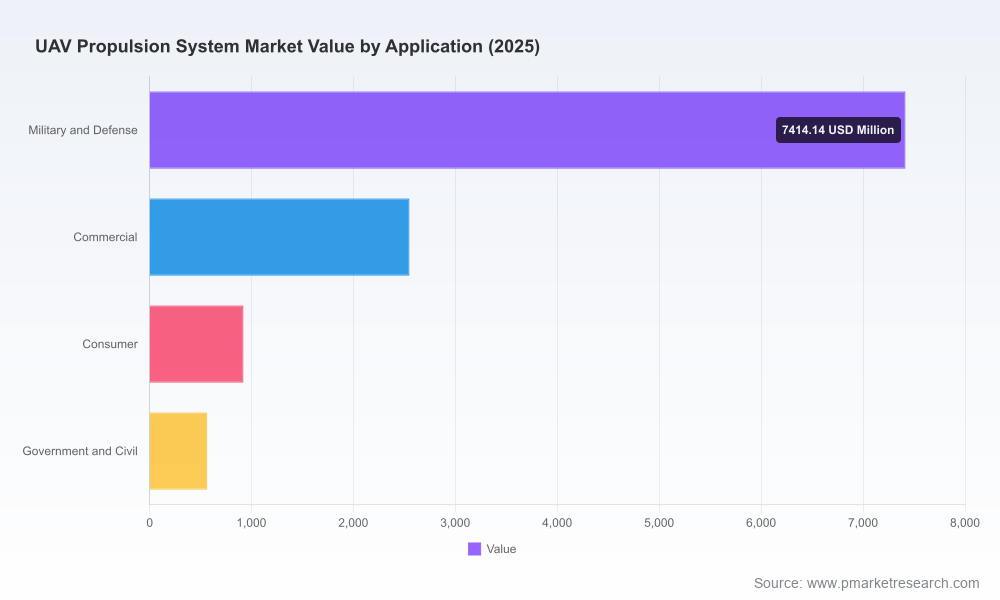Click the 6,000 x-axis tick label

coord(761,523)
